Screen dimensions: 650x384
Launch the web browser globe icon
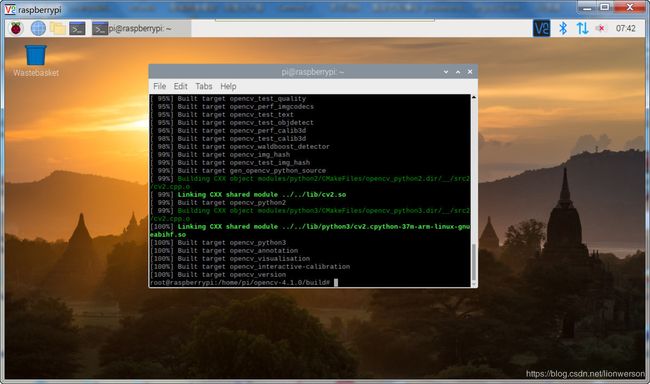point(38,29)
